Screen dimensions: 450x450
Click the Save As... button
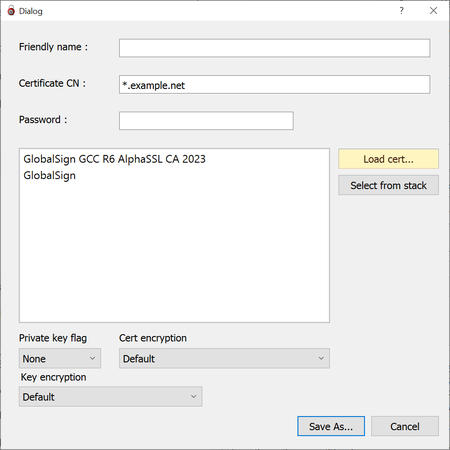331,426
